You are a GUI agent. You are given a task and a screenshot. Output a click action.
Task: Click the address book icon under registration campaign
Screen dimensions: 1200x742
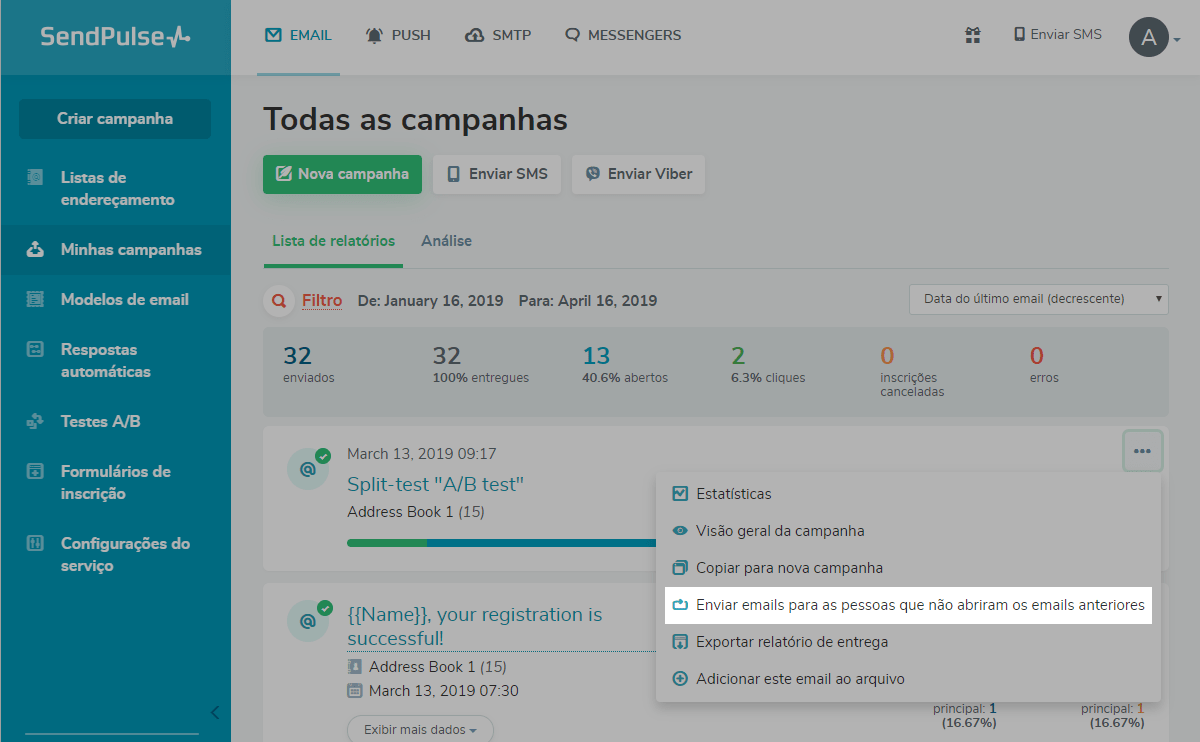click(x=355, y=667)
